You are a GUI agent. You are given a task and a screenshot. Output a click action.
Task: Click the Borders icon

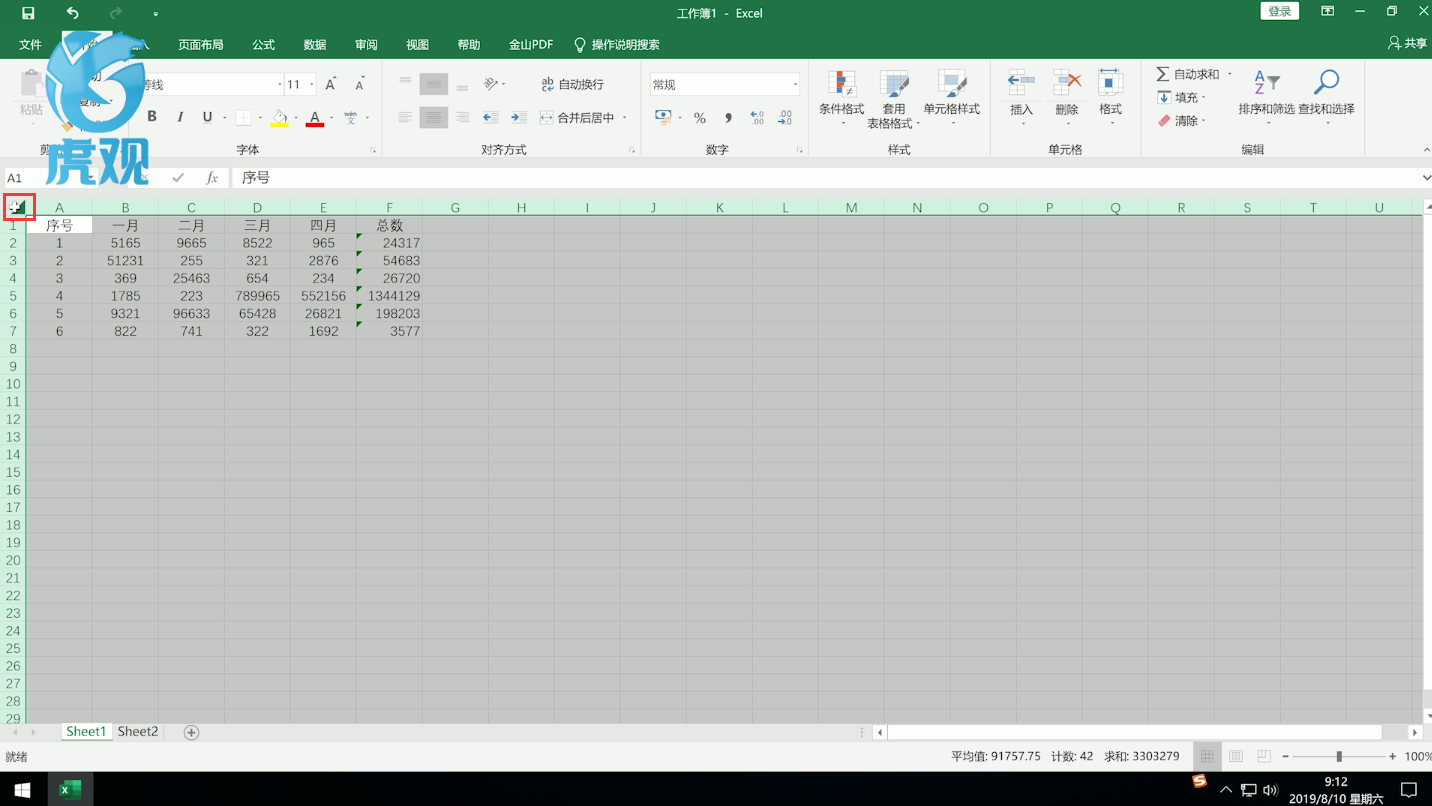[243, 118]
